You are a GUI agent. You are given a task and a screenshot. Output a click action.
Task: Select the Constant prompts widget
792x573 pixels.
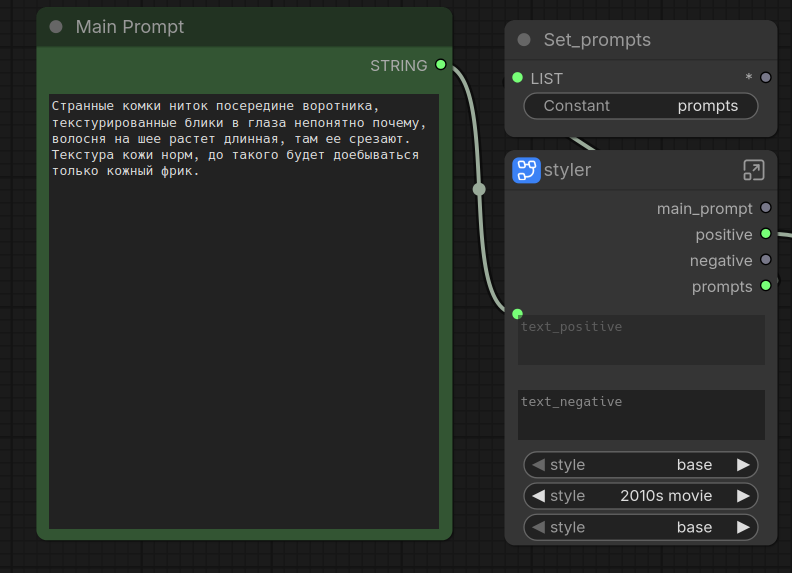[640, 106]
